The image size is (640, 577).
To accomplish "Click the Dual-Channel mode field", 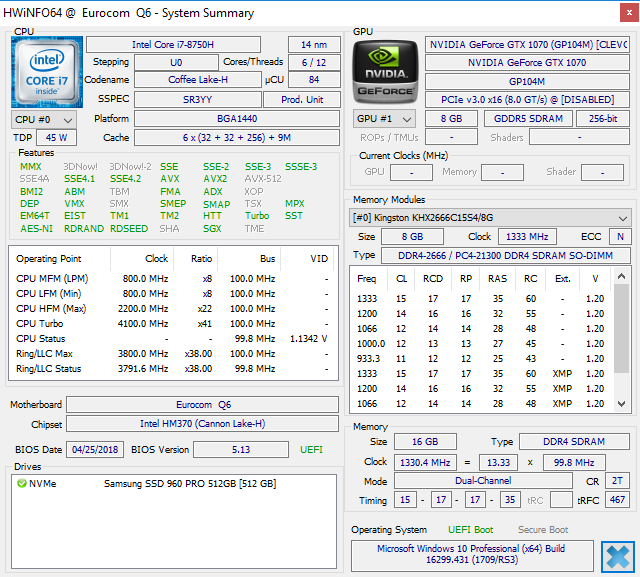I will click(483, 481).
